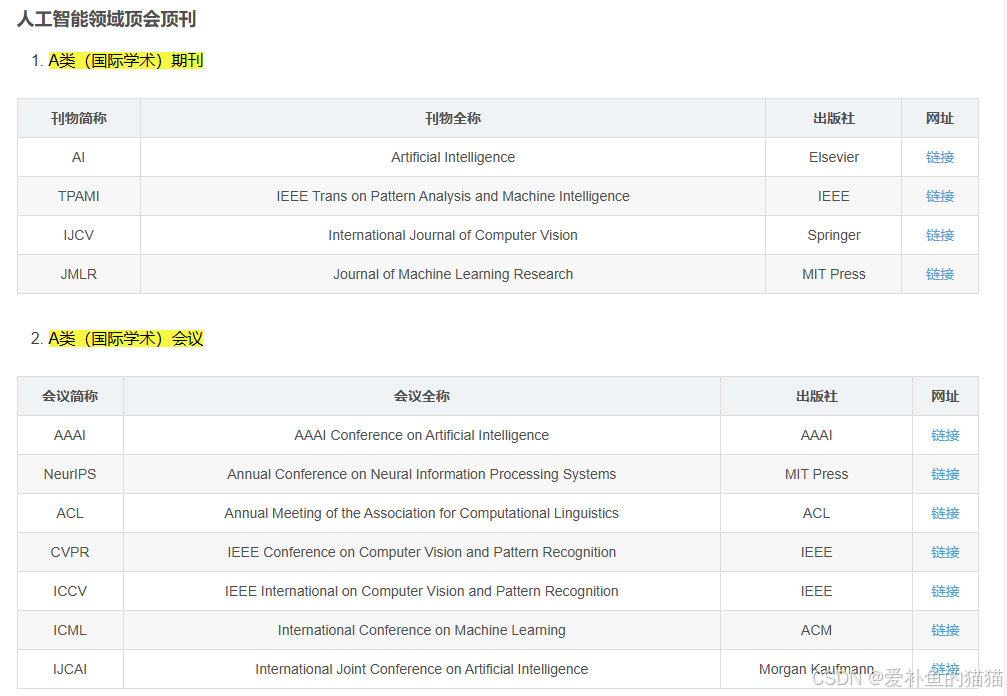Click the 刊物全称 column header
This screenshot has width=1007, height=696.
tap(453, 118)
